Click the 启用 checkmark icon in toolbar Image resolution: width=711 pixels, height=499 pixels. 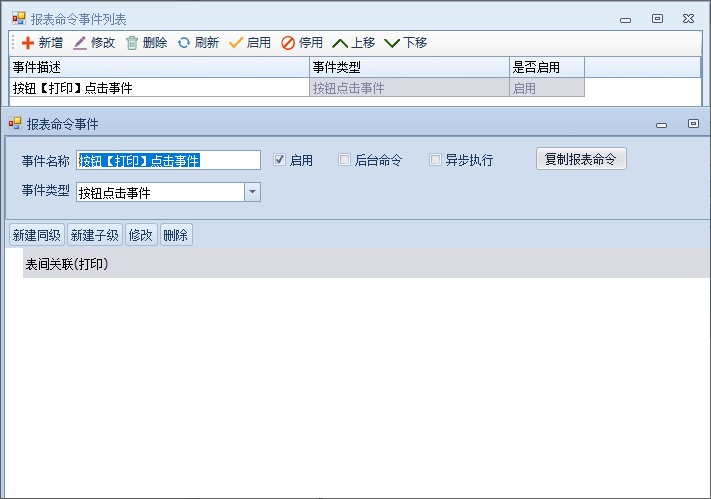pyautogui.click(x=236, y=43)
